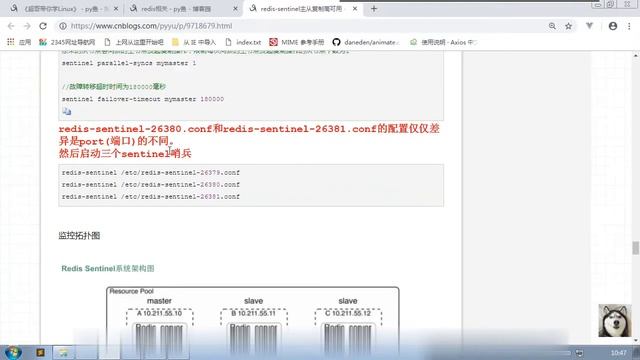Click 'sentinel parallel-syncs mymaster 1' line
The width and height of the screenshot is (640, 360).
pyautogui.click(x=129, y=63)
